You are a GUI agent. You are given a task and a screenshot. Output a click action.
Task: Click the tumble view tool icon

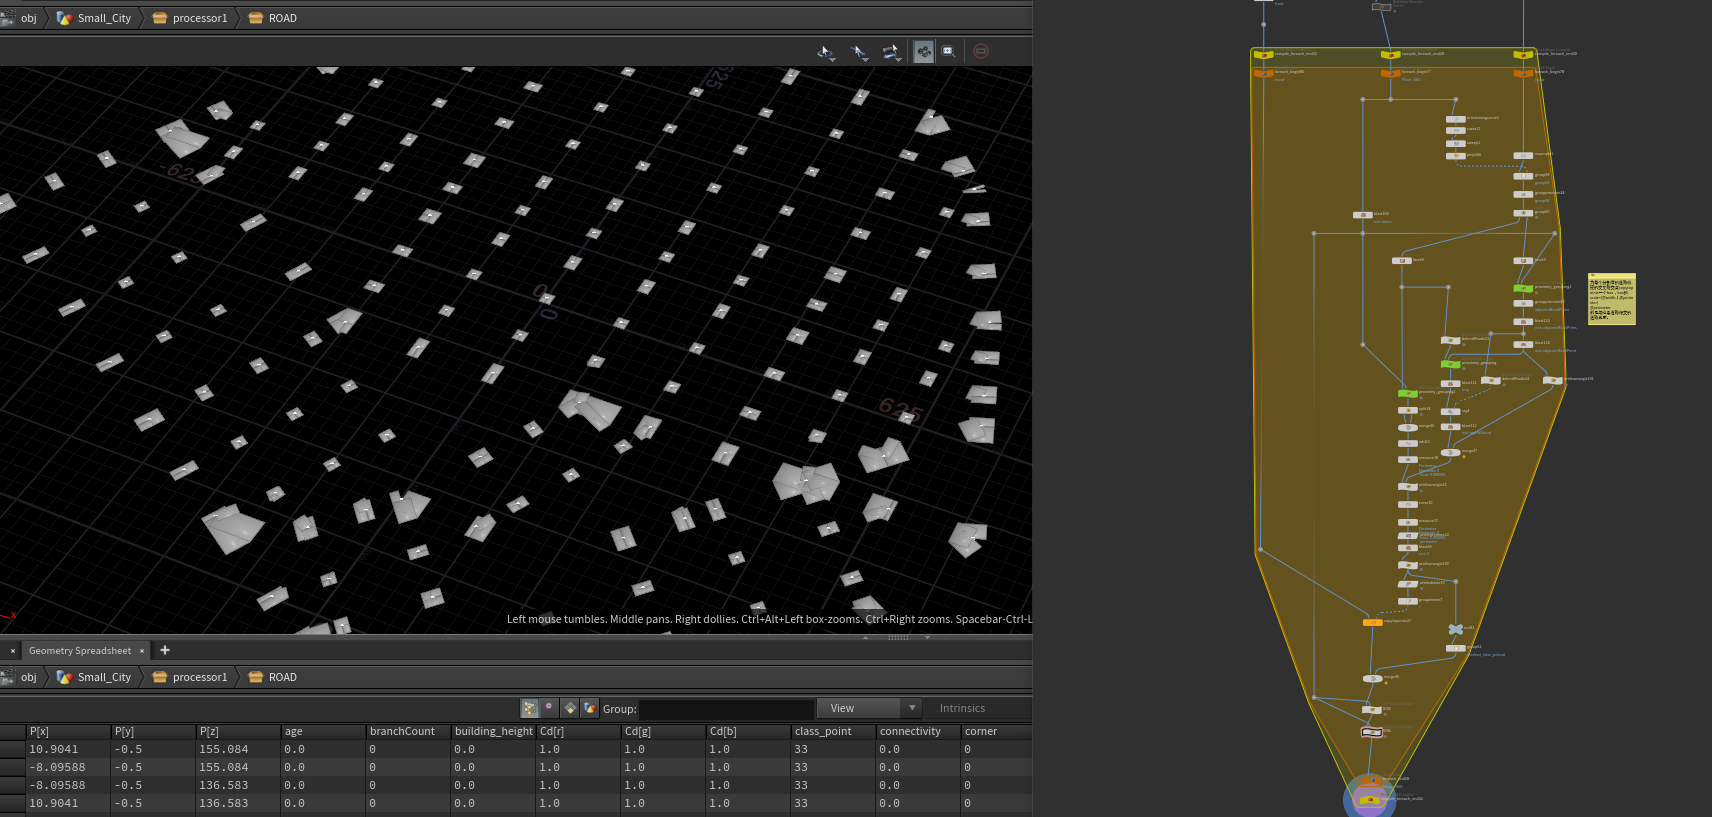(825, 51)
